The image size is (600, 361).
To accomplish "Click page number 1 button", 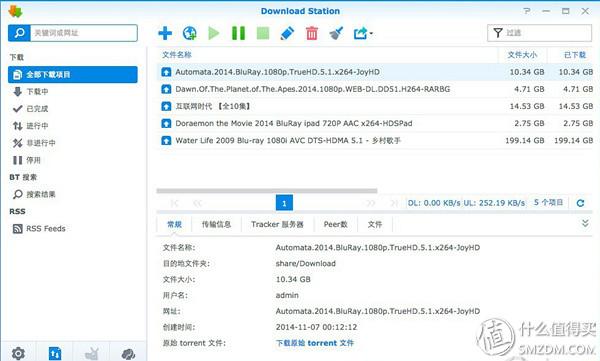I will click(x=284, y=203).
